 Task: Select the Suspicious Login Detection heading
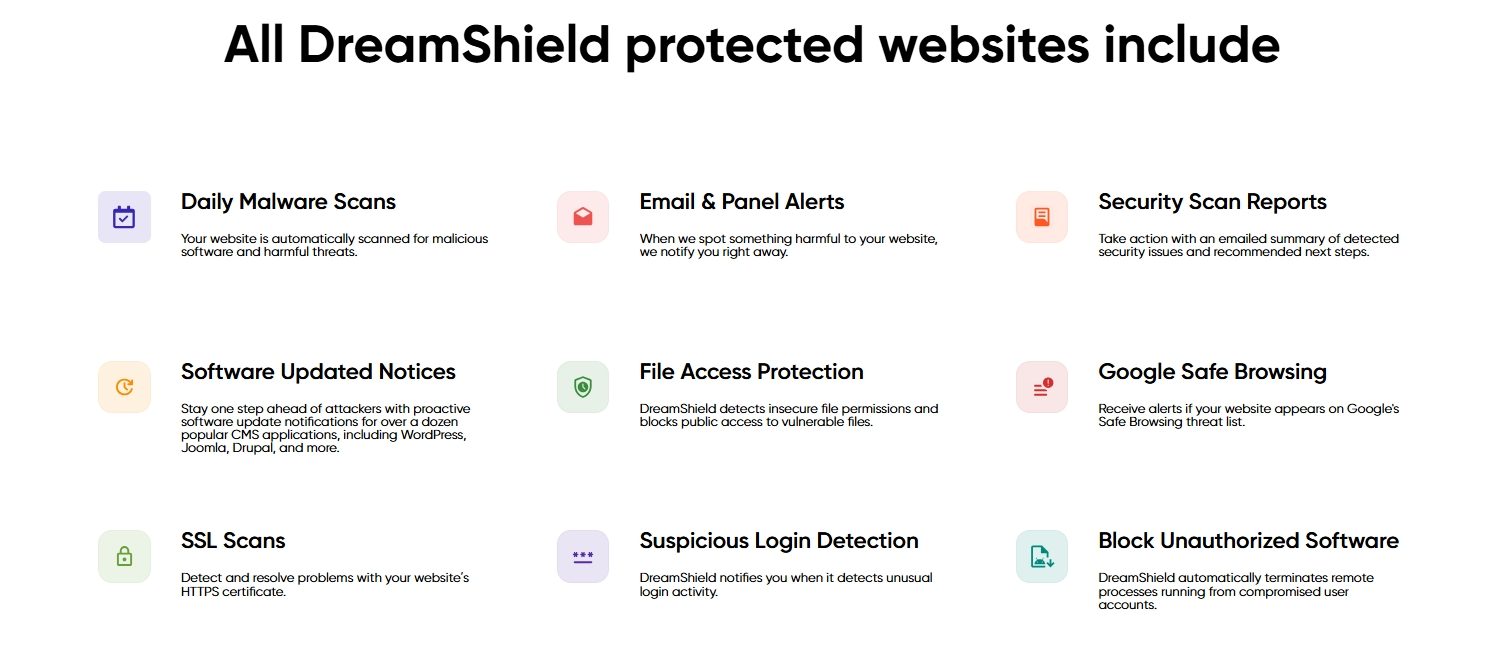779,541
